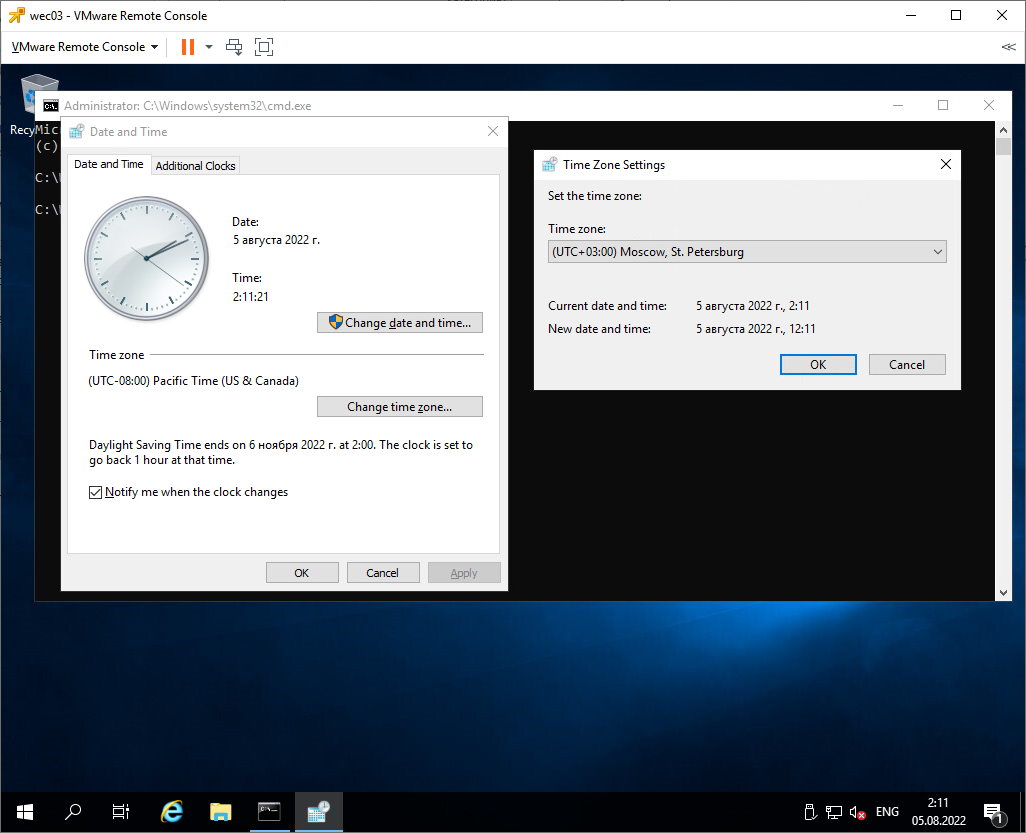Viewport: 1026px width, 833px height.
Task: Click Change time zone button
Action: (400, 406)
